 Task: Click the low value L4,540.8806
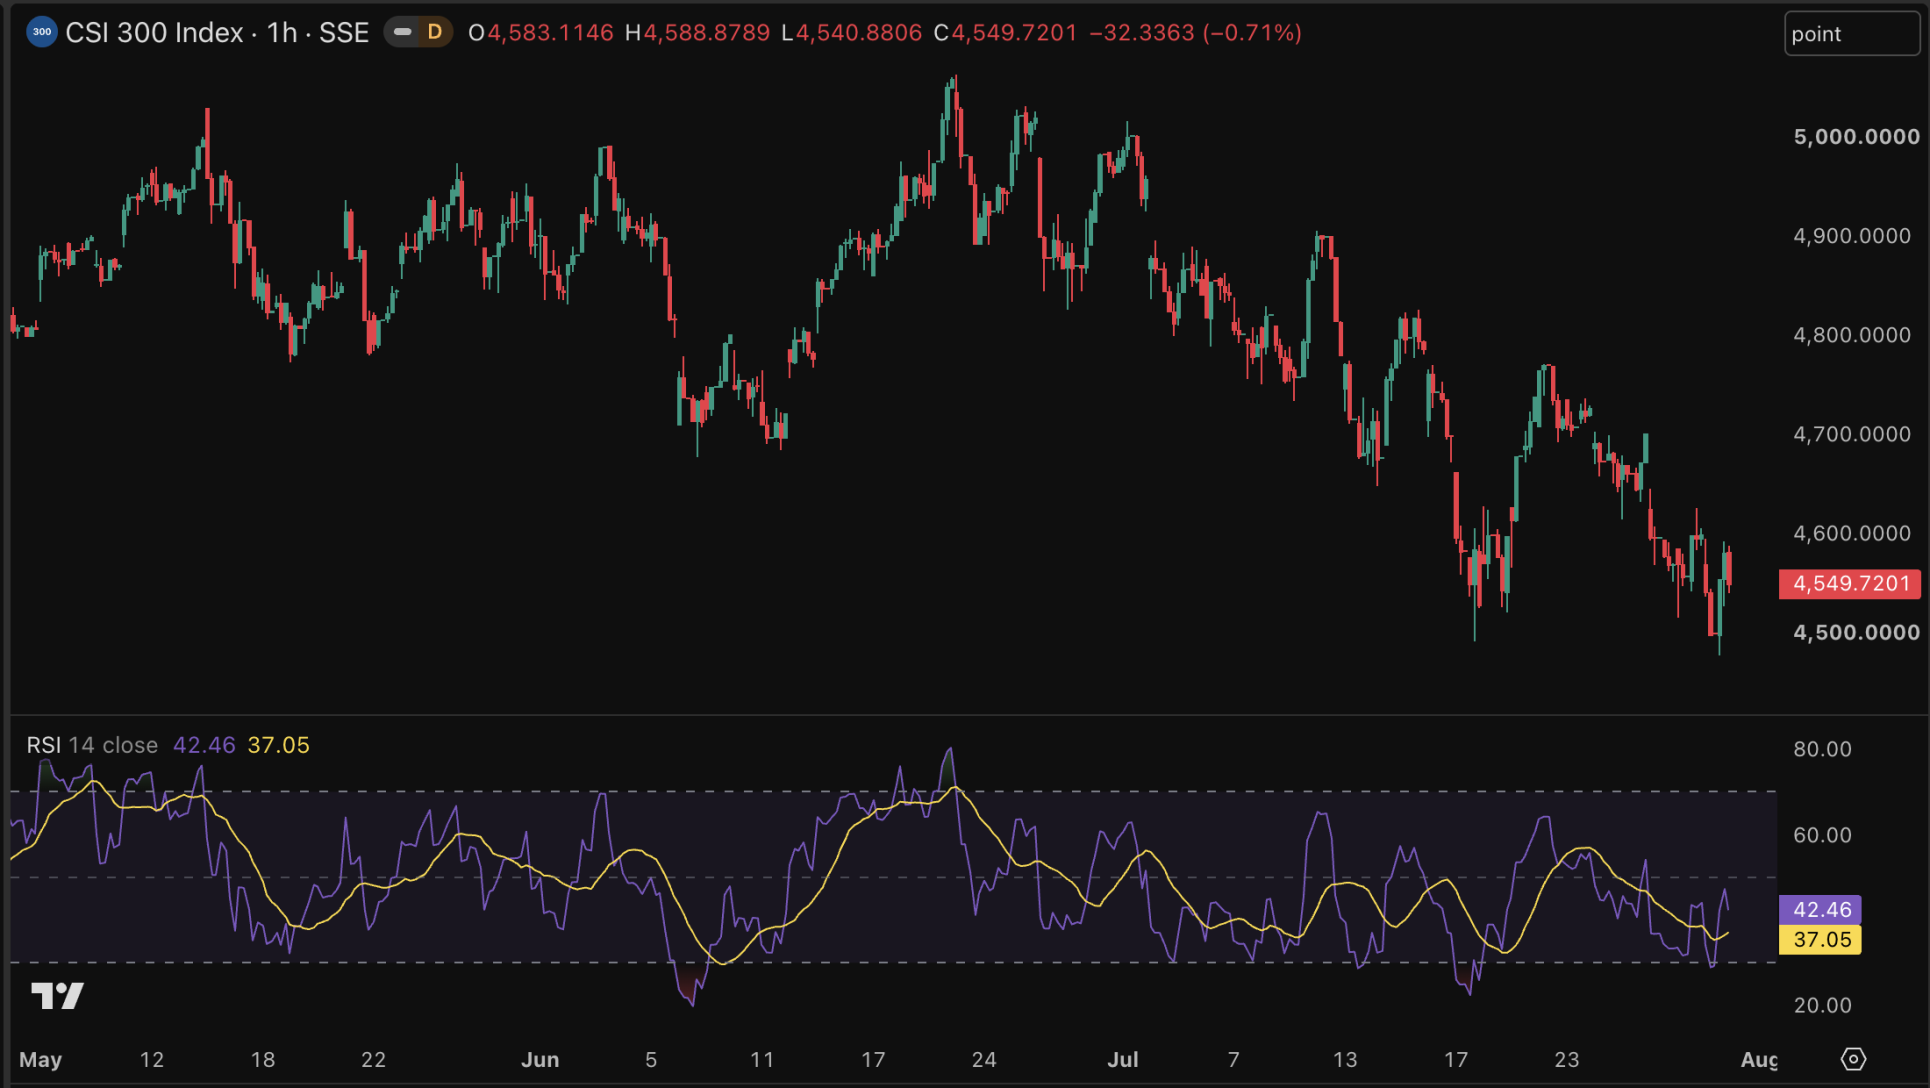tap(852, 33)
